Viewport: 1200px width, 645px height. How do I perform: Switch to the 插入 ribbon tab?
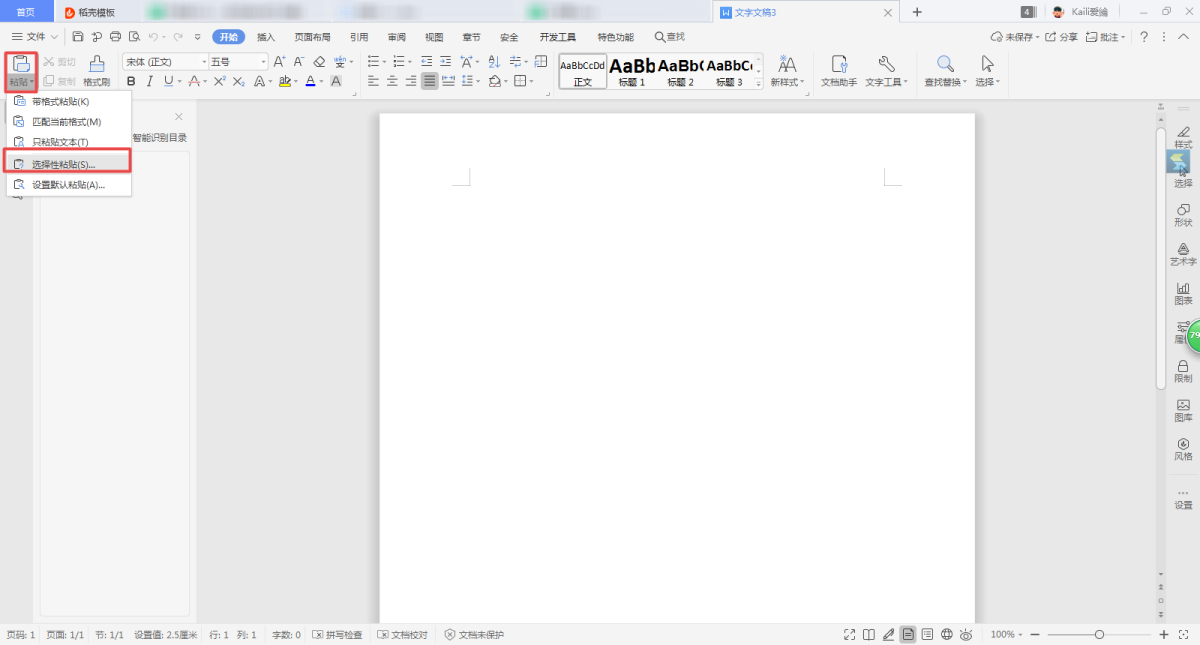tap(266, 37)
